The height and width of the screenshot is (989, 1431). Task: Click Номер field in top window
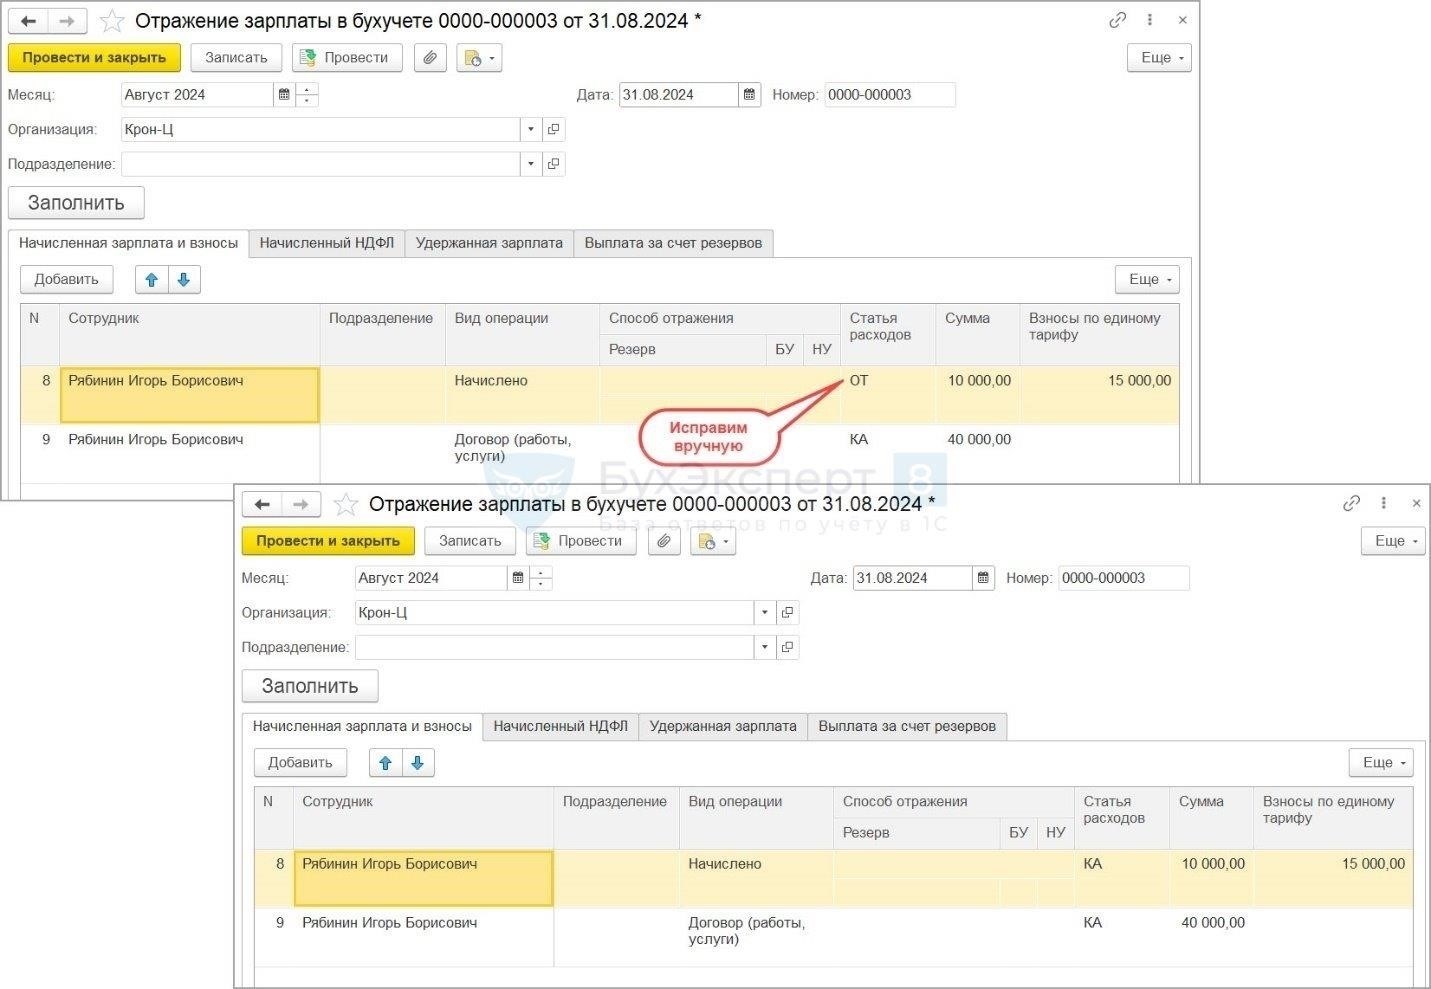click(890, 95)
